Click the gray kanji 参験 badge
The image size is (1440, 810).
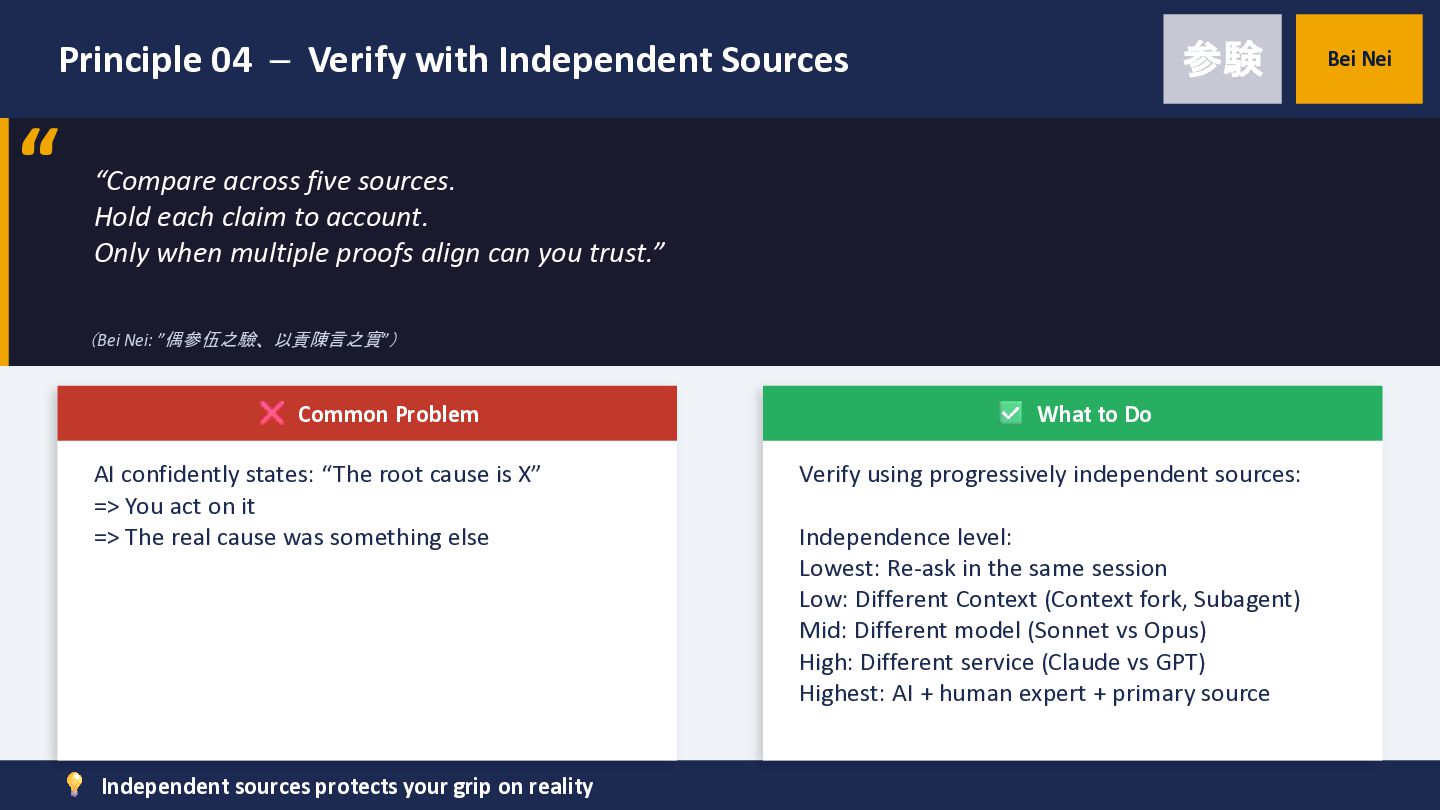coord(1222,59)
